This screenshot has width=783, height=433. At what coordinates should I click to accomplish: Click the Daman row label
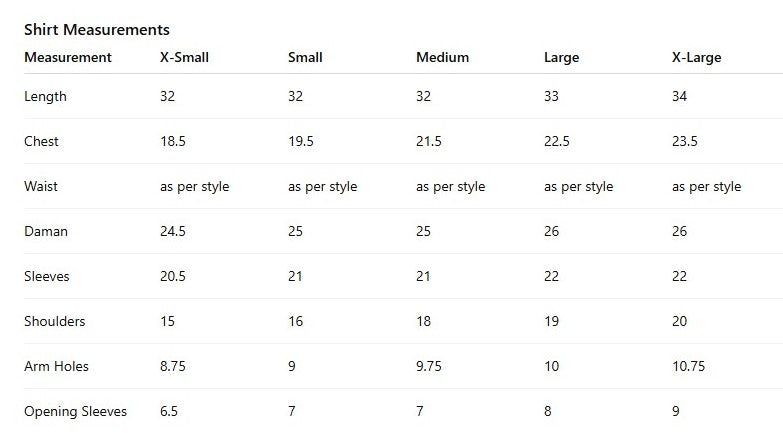point(46,231)
